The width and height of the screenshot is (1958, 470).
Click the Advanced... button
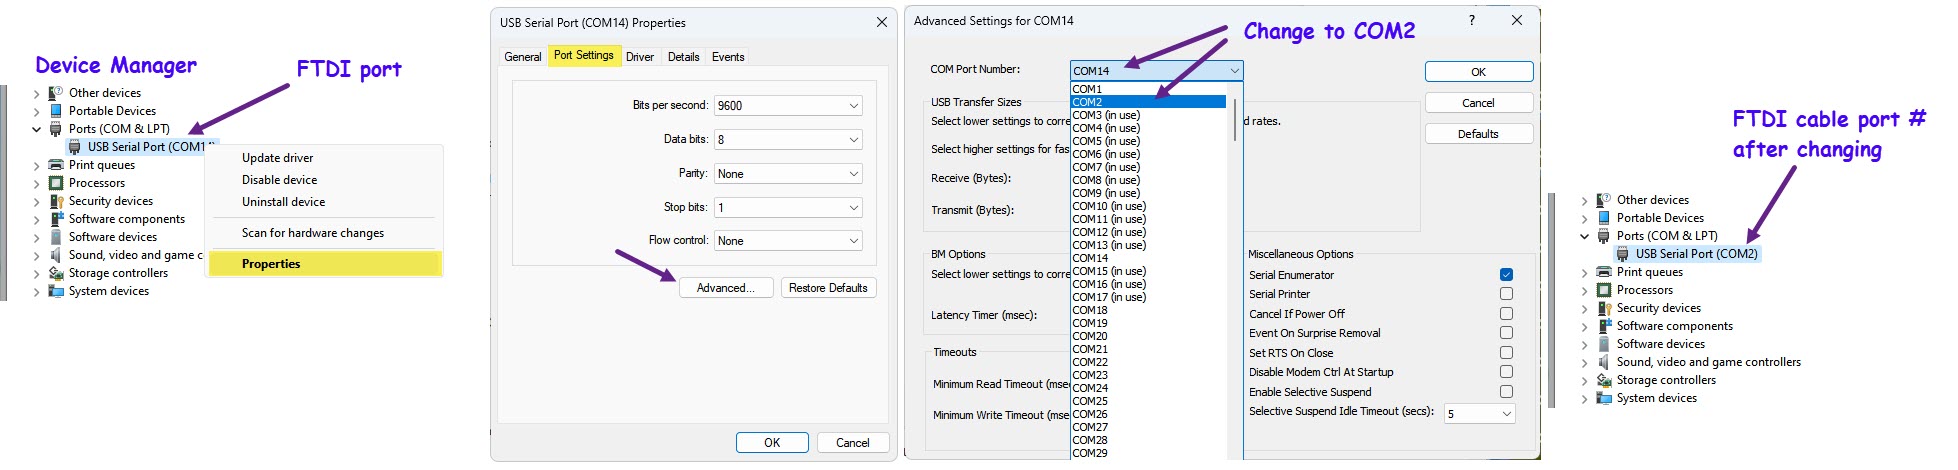pos(726,288)
